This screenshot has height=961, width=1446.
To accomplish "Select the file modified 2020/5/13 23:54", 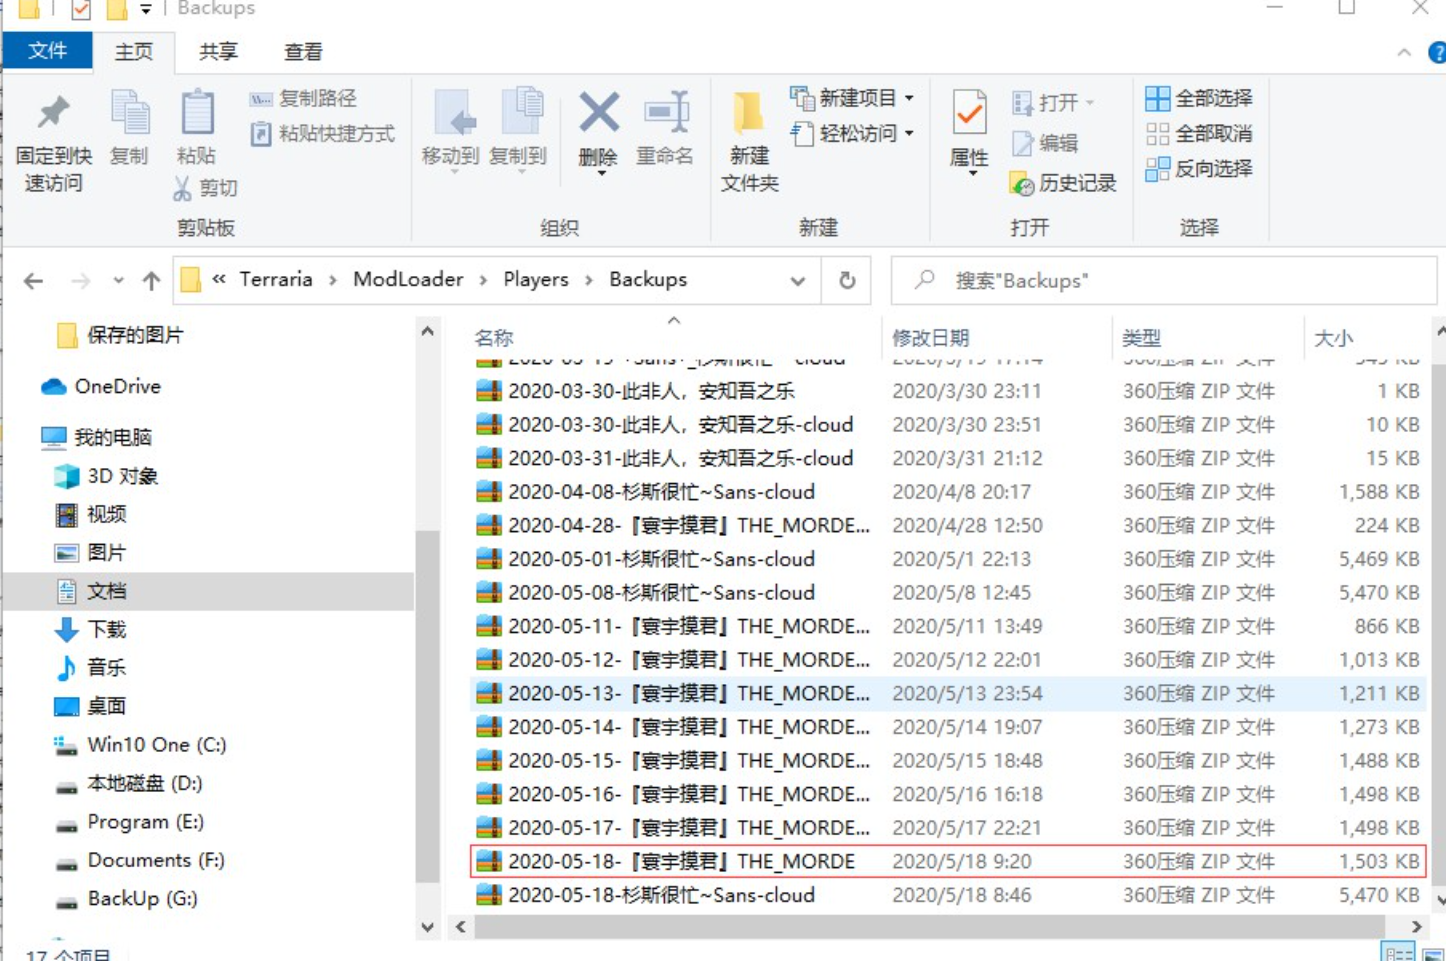I will point(947,693).
